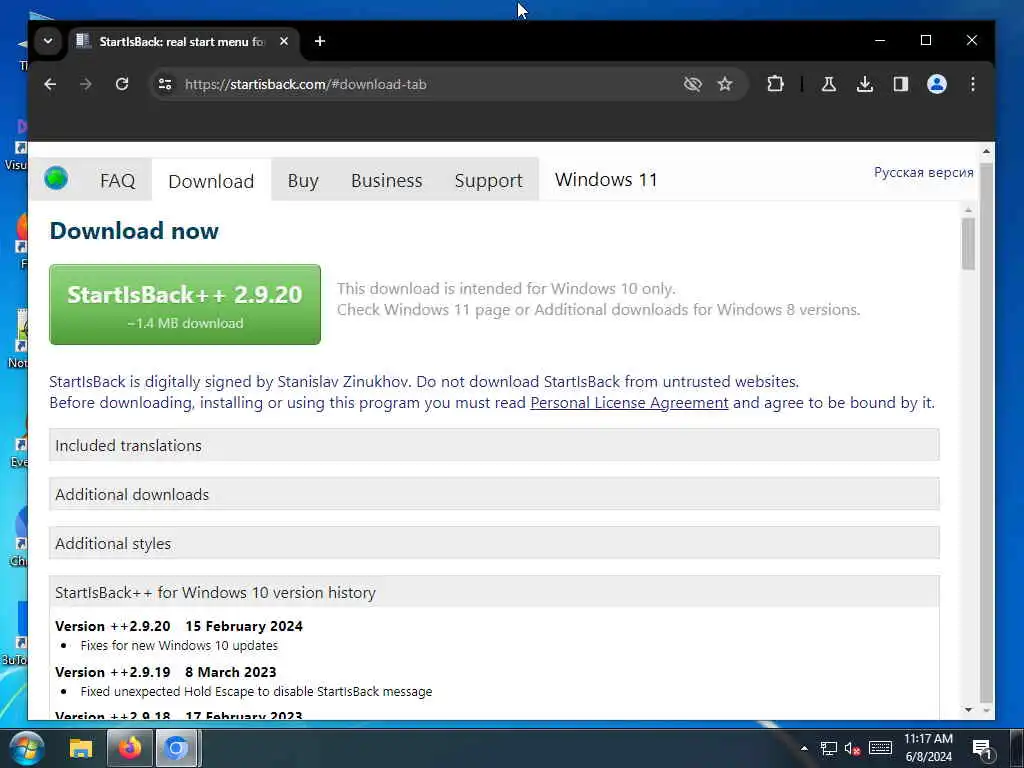The height and width of the screenshot is (768, 1024).
Task: Open the browser Downloads icon
Action: [865, 84]
